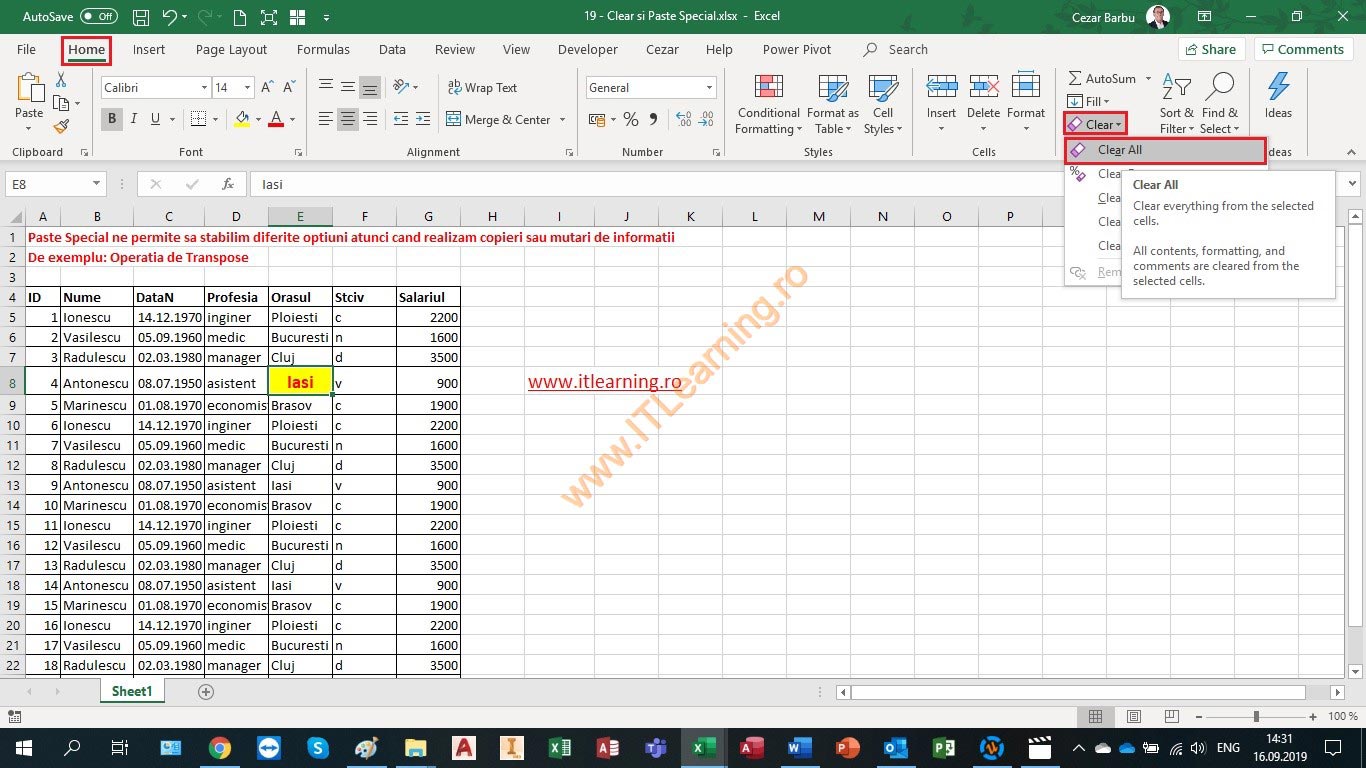
Task: Click the Increase Decimal icon
Action: coord(684,119)
